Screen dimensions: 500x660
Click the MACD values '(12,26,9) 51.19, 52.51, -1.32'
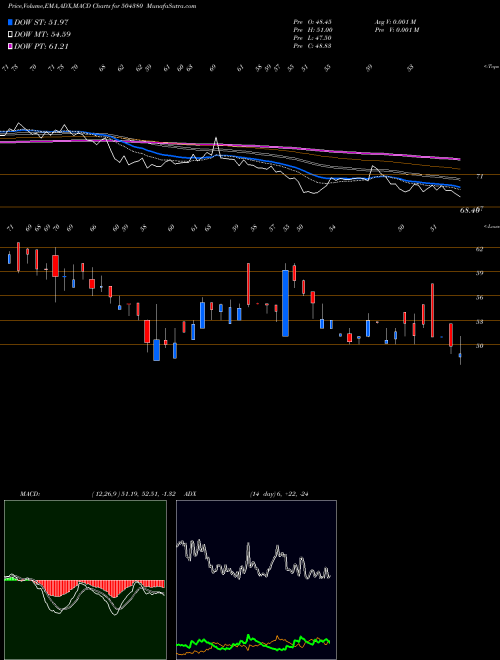(x=136, y=494)
